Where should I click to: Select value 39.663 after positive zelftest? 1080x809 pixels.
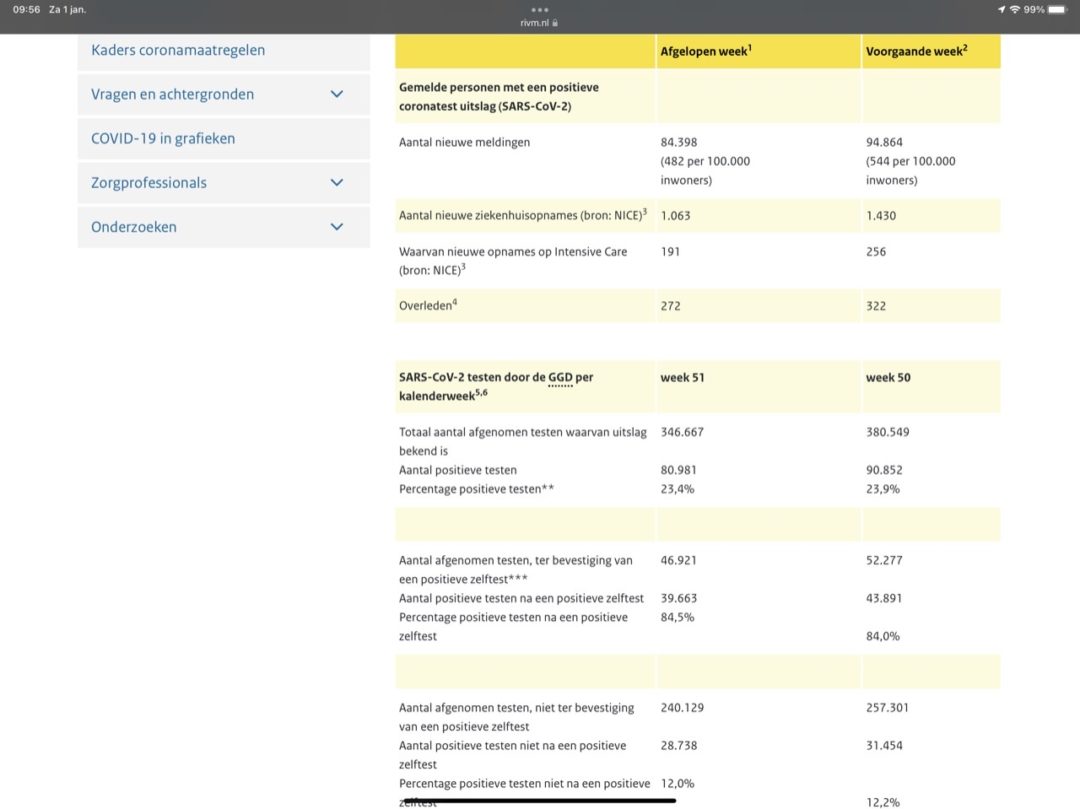[678, 598]
